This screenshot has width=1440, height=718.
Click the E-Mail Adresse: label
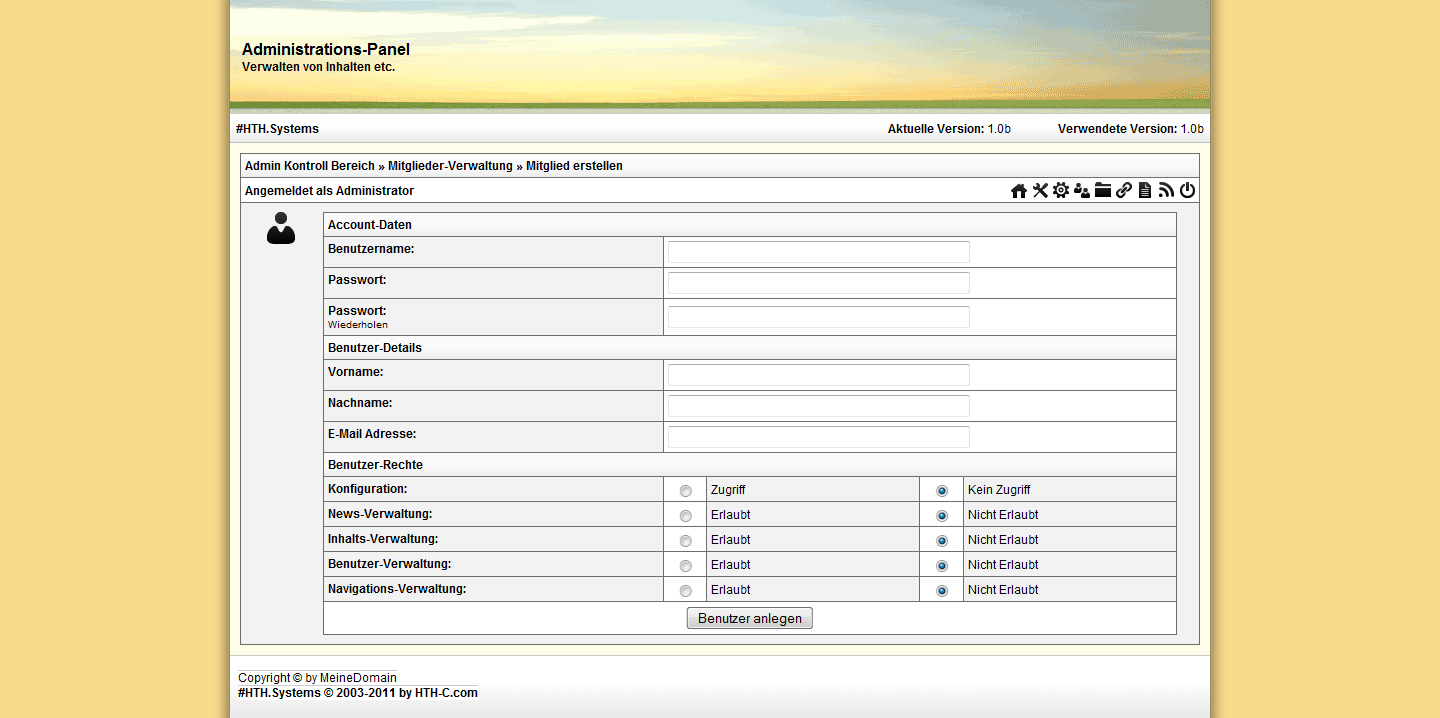(x=372, y=434)
